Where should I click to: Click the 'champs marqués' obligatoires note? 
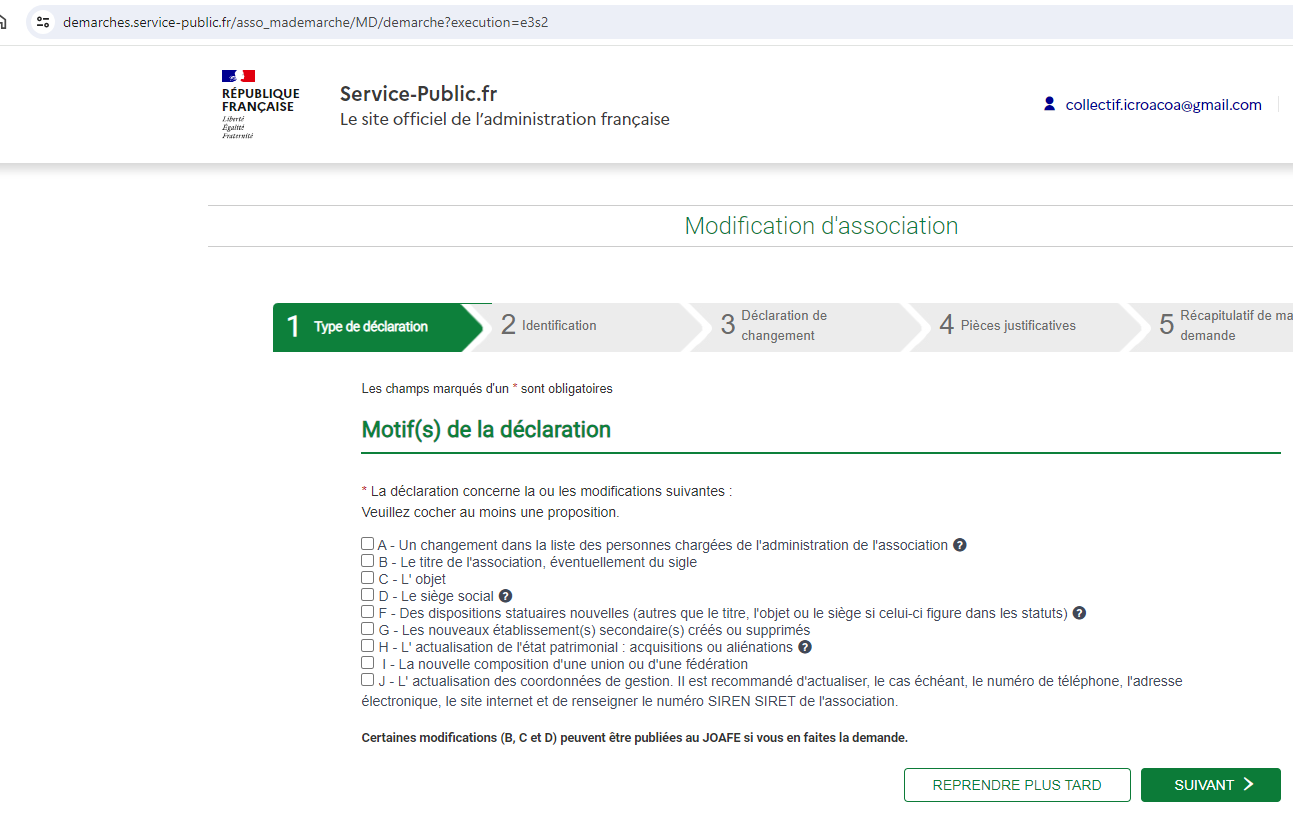click(x=487, y=388)
